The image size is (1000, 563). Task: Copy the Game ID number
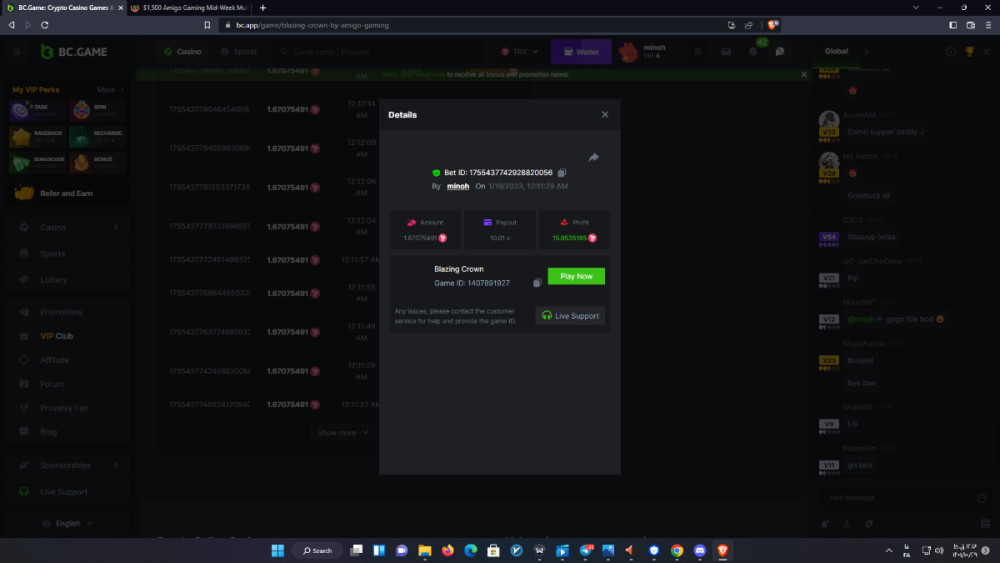click(x=537, y=283)
